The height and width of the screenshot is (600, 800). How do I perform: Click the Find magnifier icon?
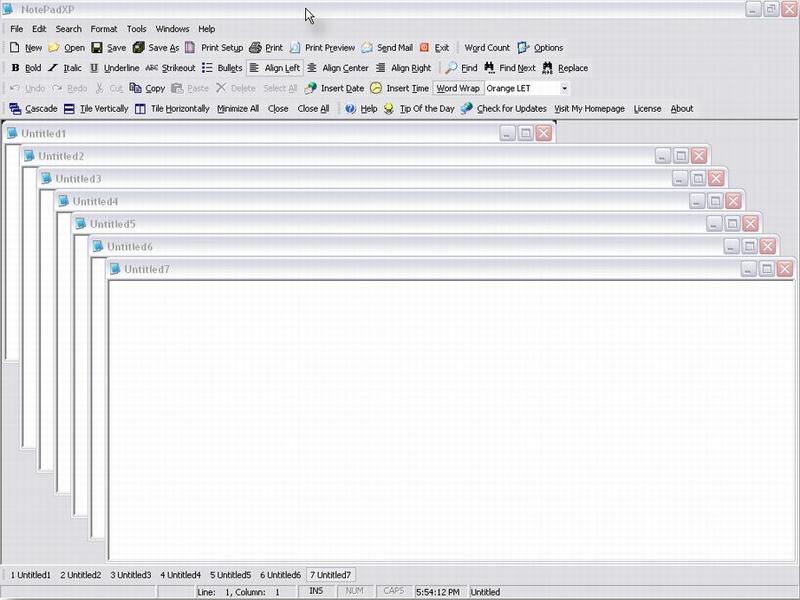(x=451, y=68)
